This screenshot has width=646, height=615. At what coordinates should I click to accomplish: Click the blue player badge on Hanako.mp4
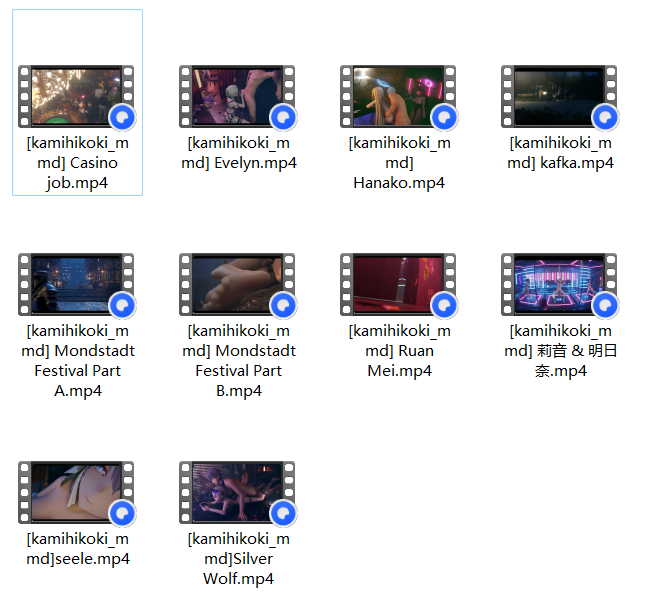[444, 117]
